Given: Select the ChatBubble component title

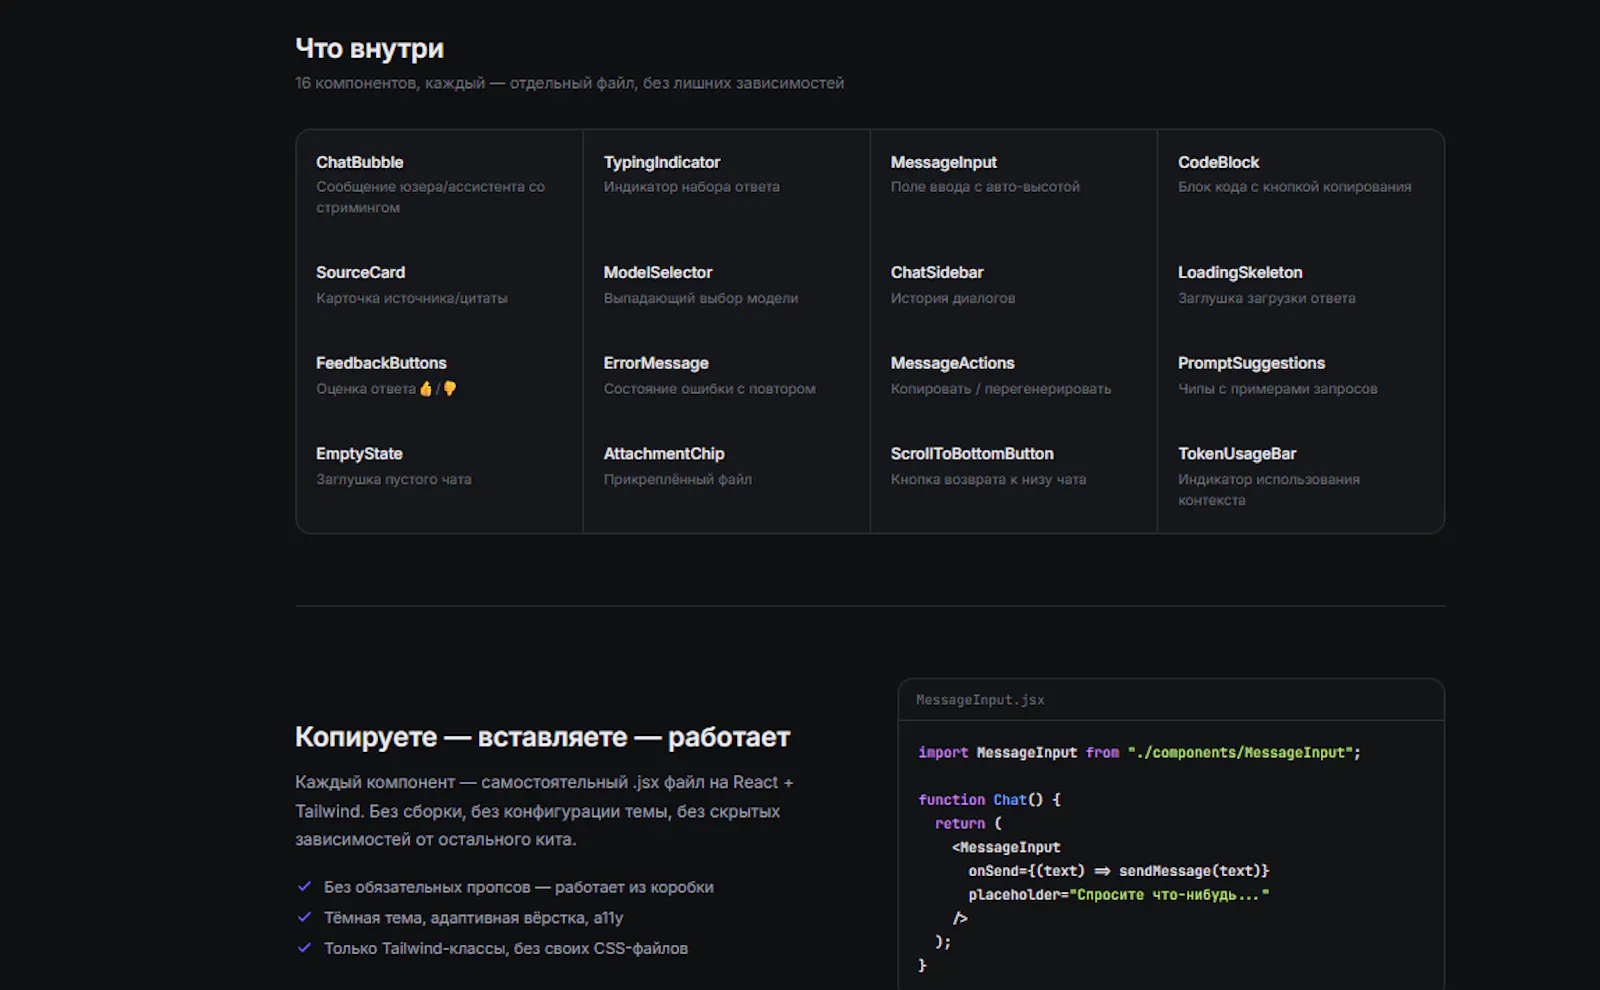Looking at the screenshot, I should 360,162.
